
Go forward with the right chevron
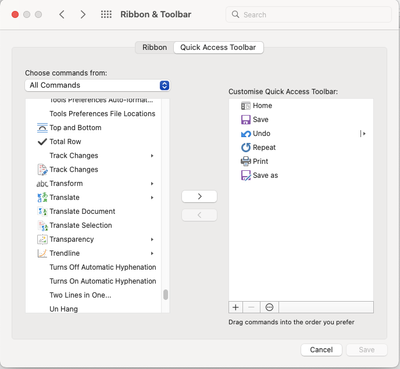click(83, 14)
